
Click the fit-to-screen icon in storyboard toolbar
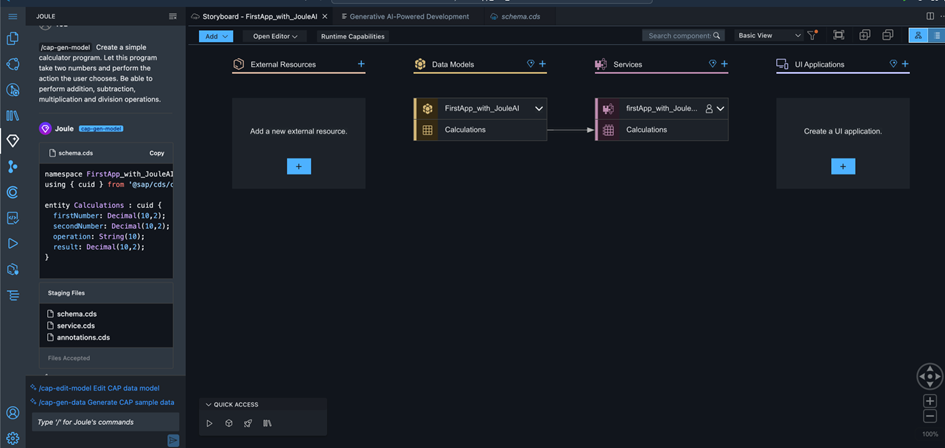(838, 36)
